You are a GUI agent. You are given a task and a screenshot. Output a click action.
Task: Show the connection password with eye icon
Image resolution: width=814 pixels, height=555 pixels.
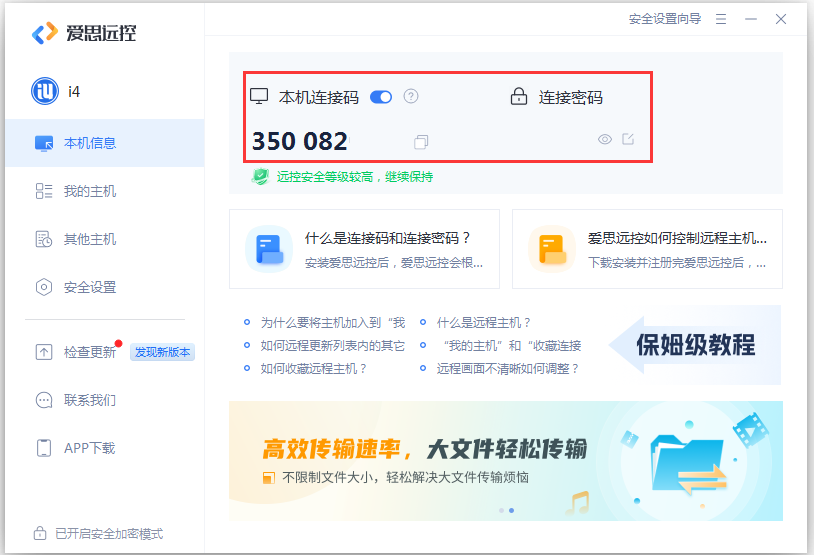pos(605,139)
